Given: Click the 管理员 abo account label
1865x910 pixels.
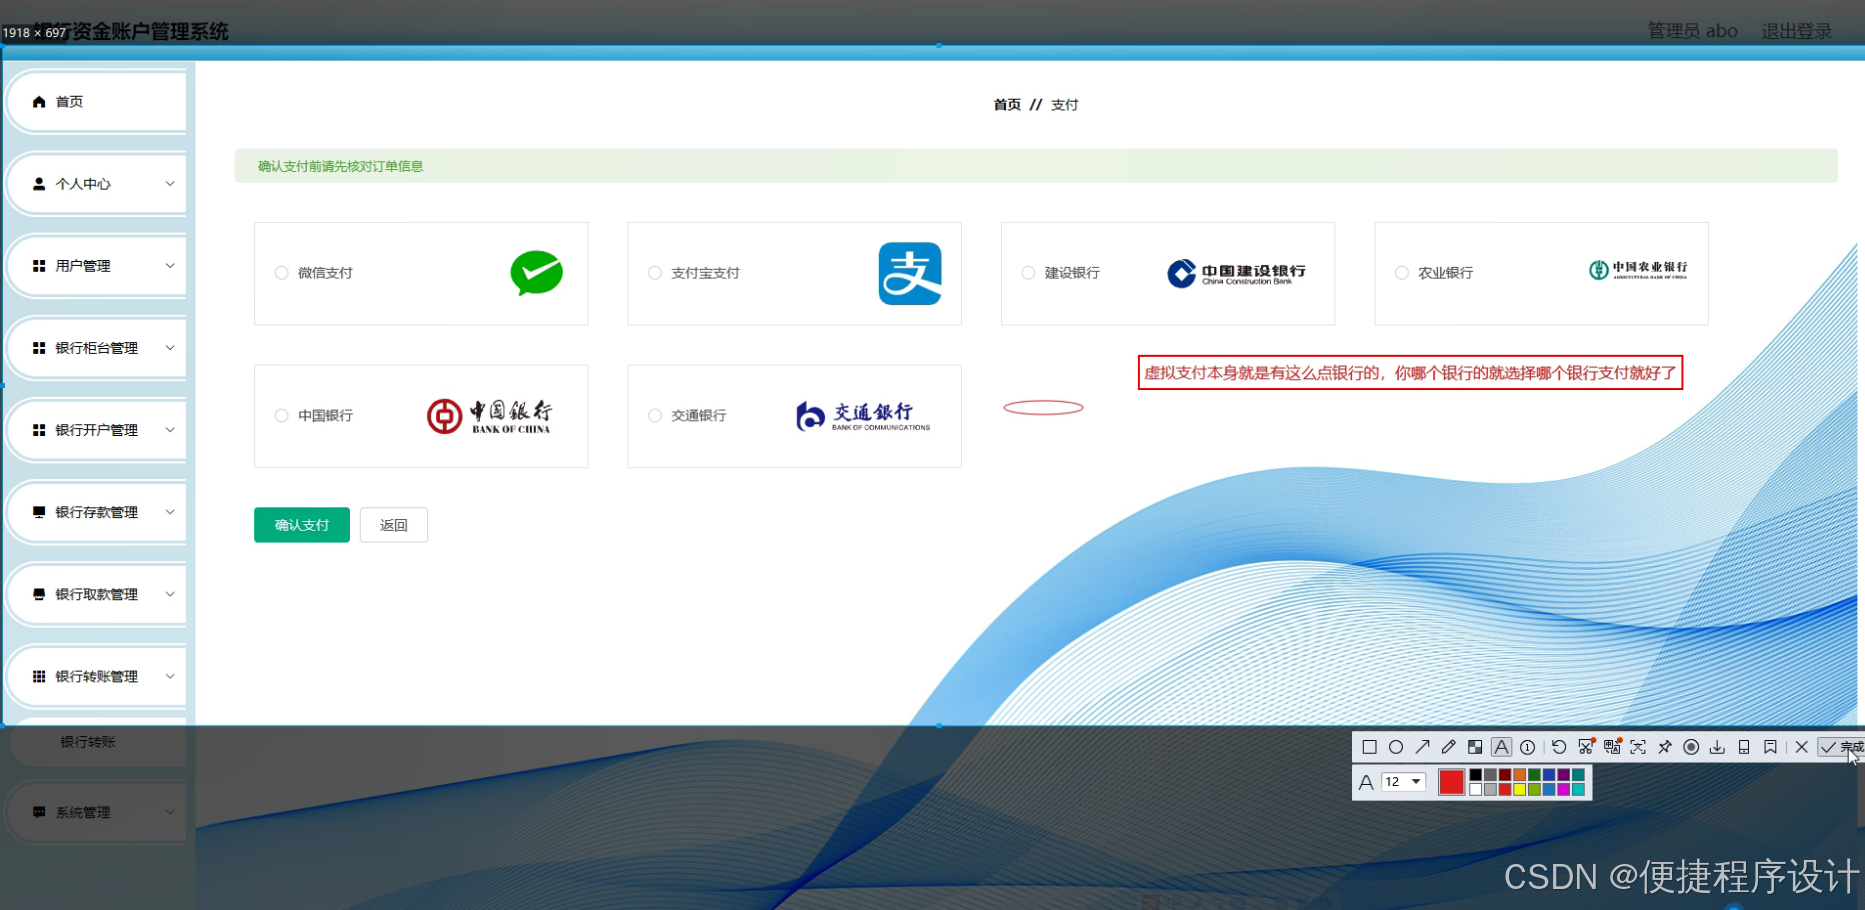Looking at the screenshot, I should [1693, 31].
